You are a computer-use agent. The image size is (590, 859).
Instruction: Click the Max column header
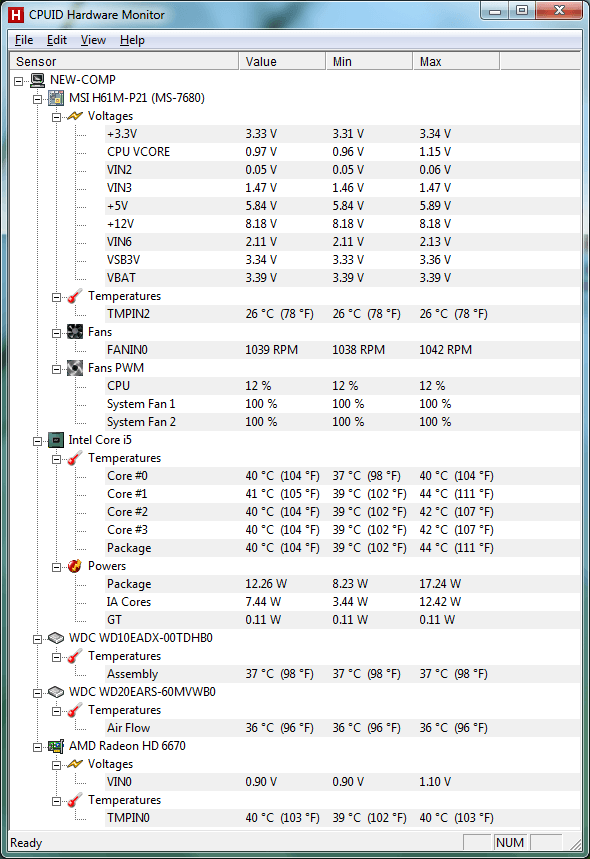(x=456, y=61)
